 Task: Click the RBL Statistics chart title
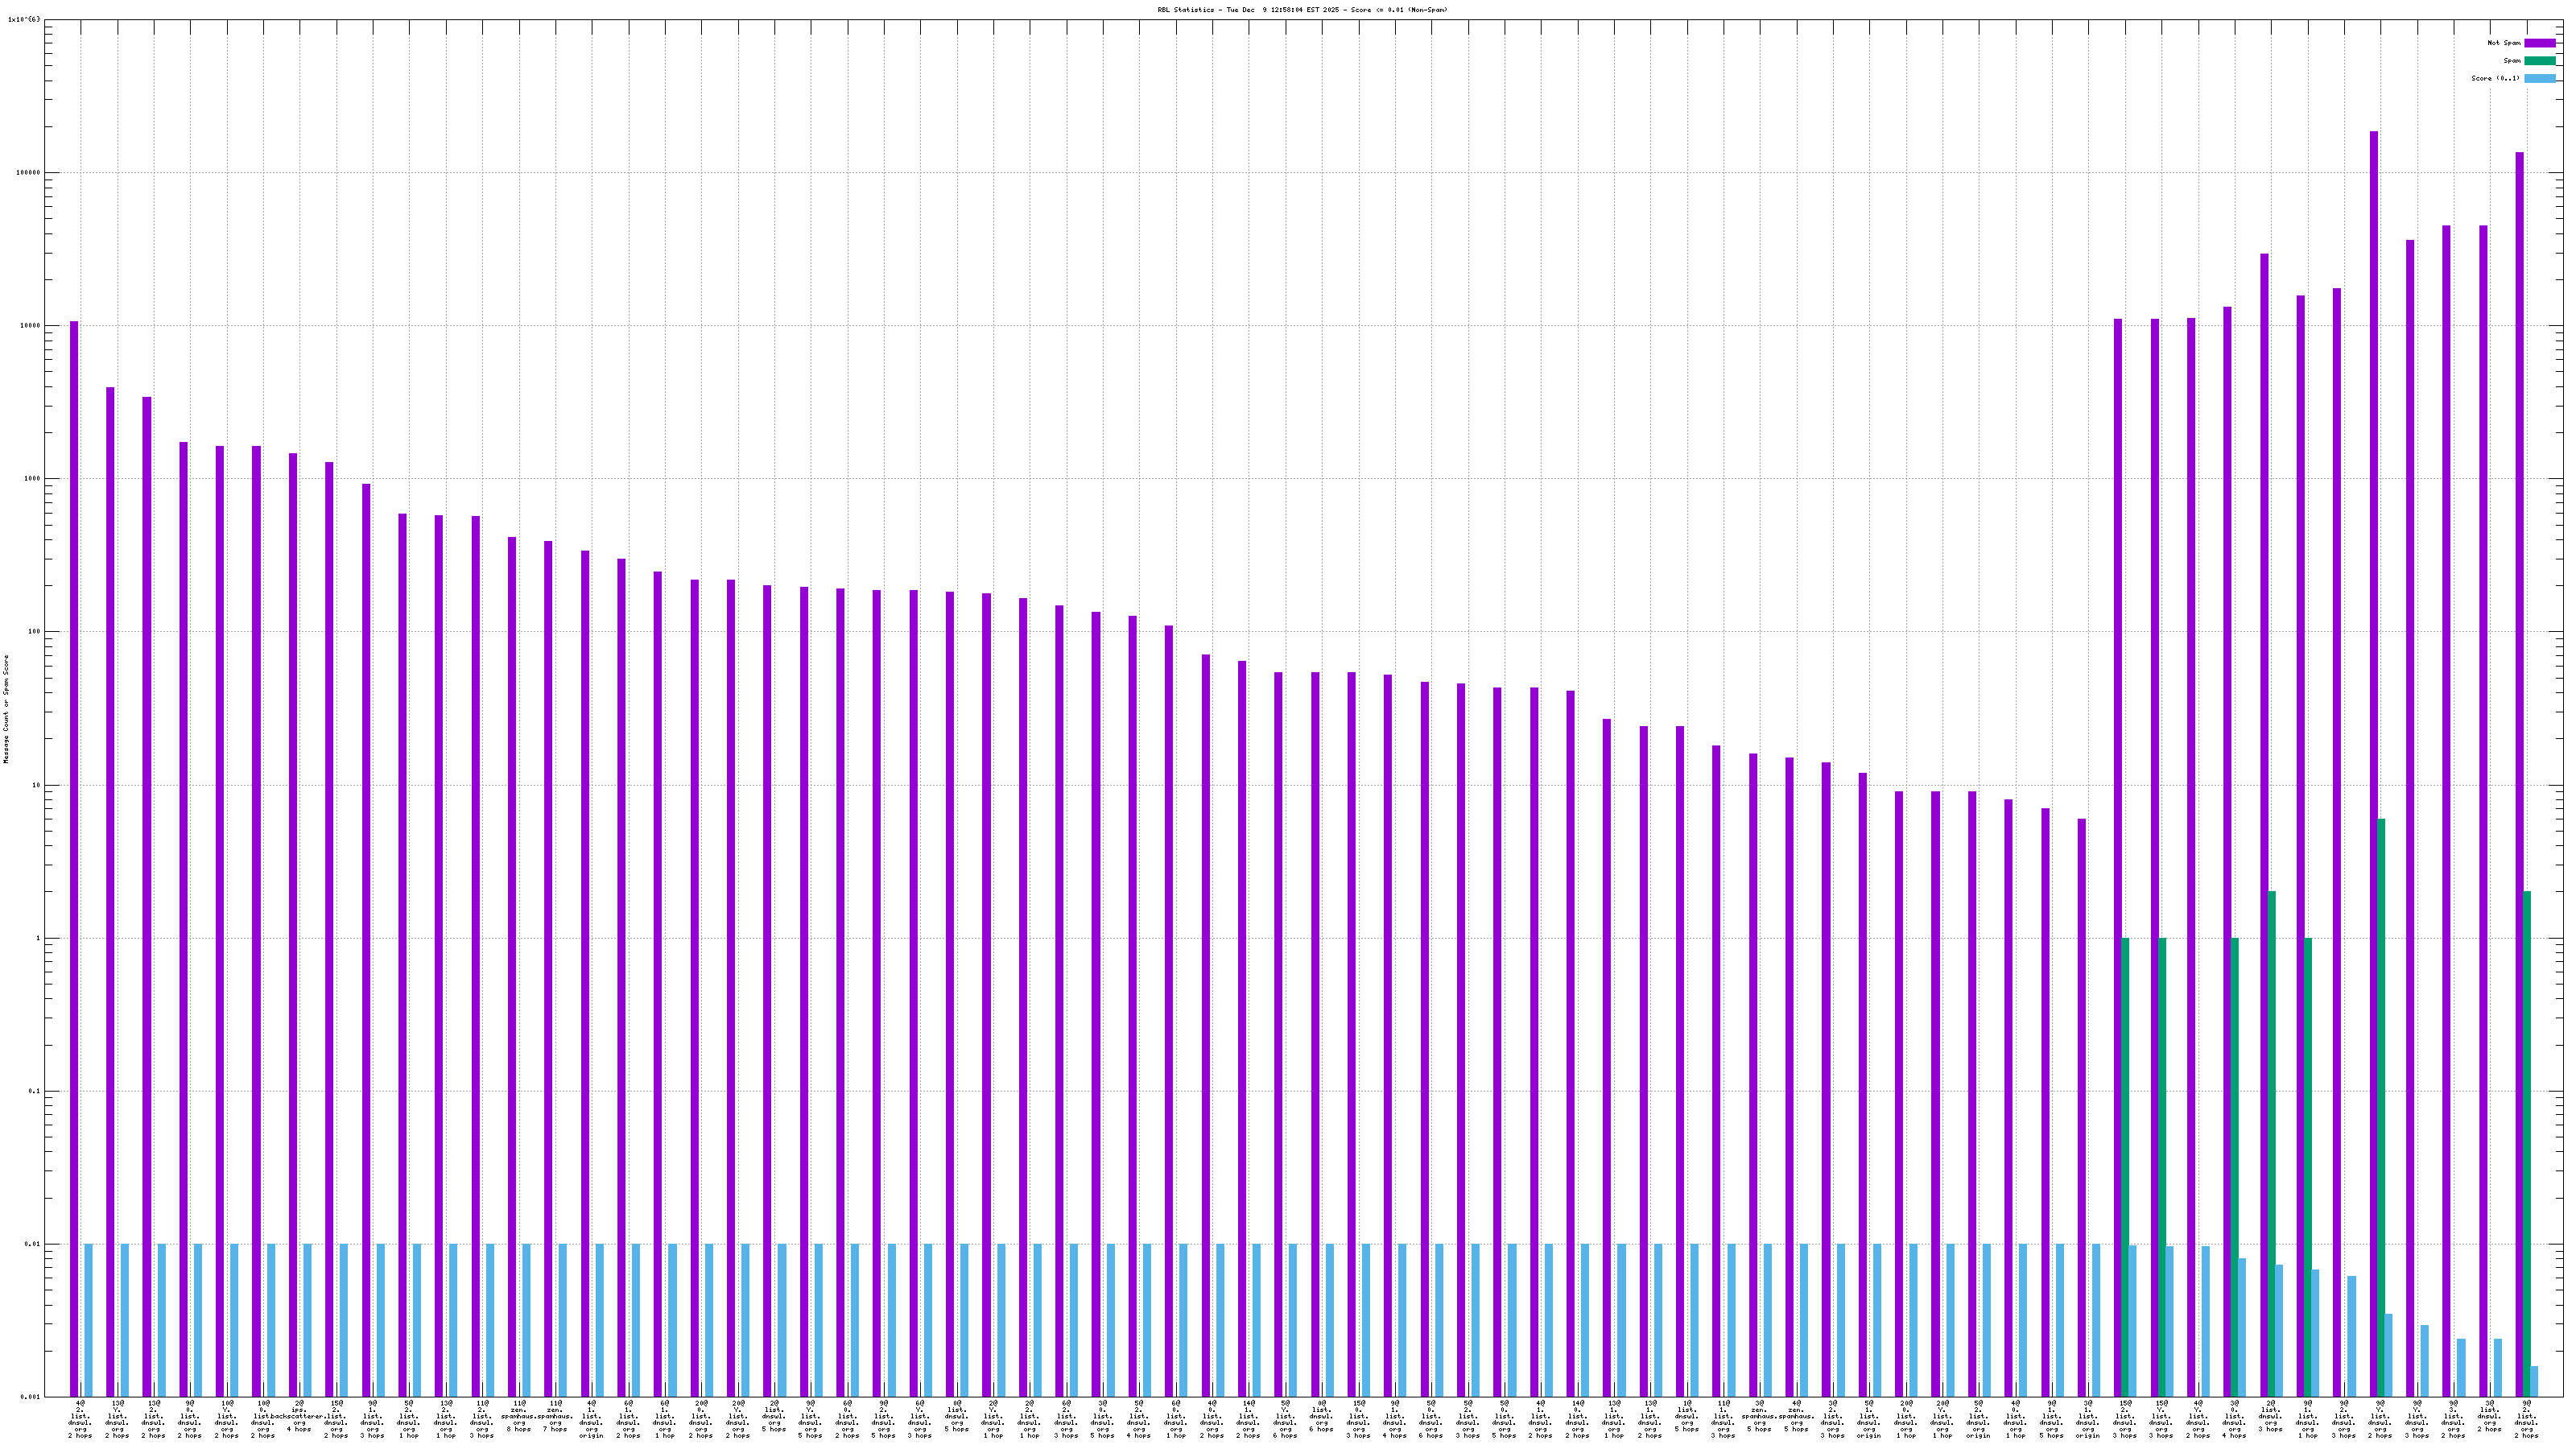click(1302, 10)
